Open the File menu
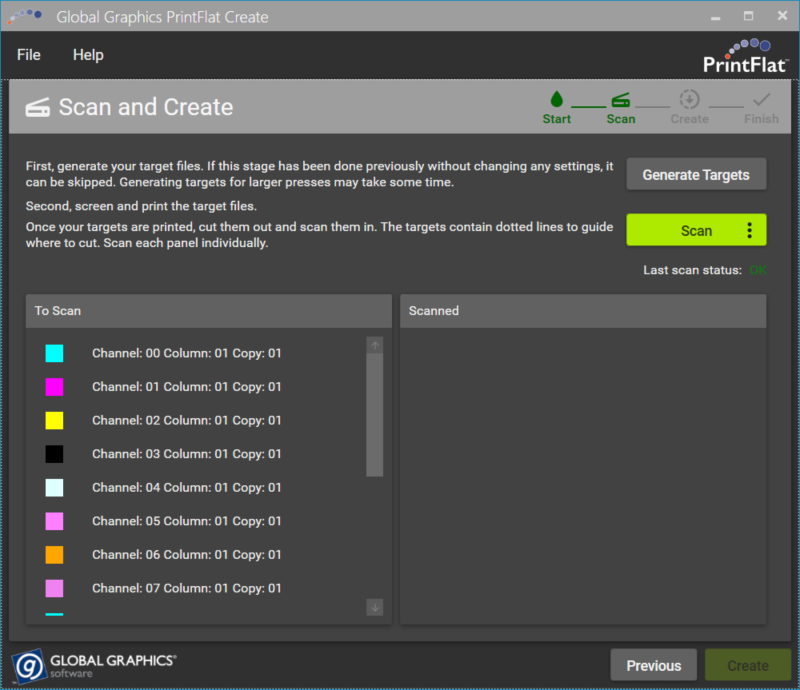800x690 pixels. click(x=29, y=55)
